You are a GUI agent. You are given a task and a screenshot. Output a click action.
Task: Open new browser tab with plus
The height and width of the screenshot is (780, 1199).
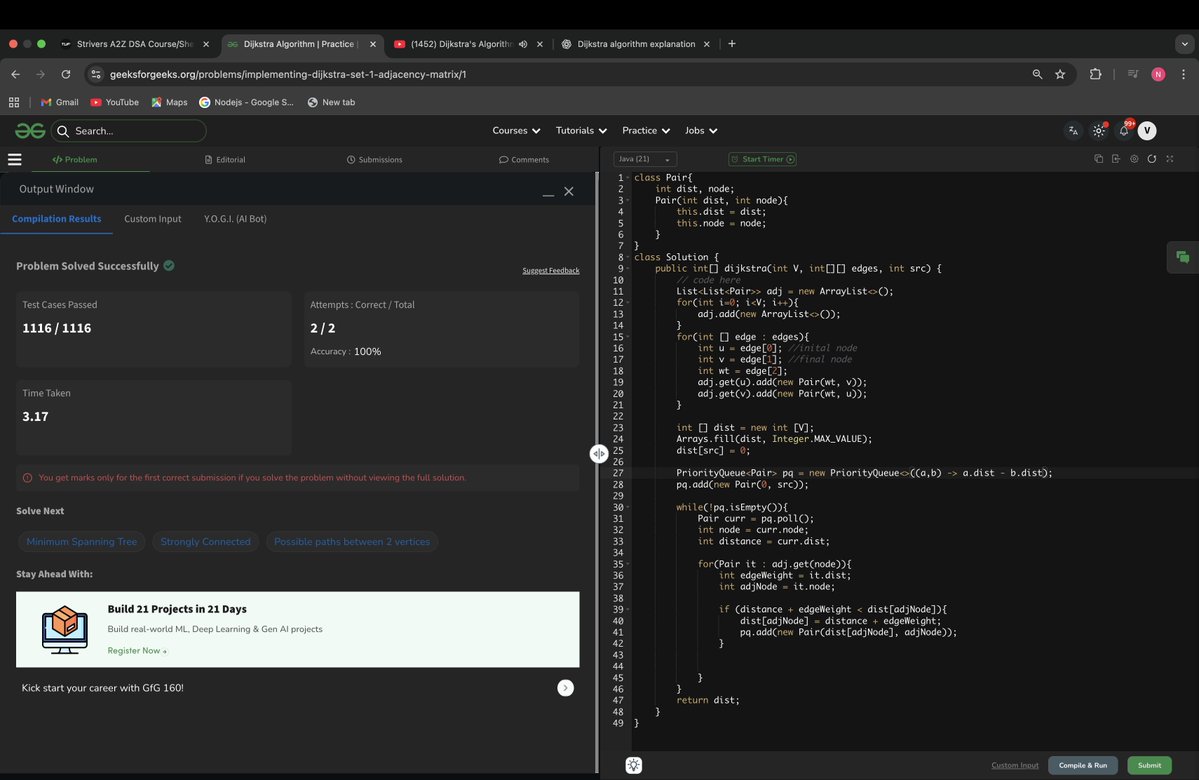point(732,44)
